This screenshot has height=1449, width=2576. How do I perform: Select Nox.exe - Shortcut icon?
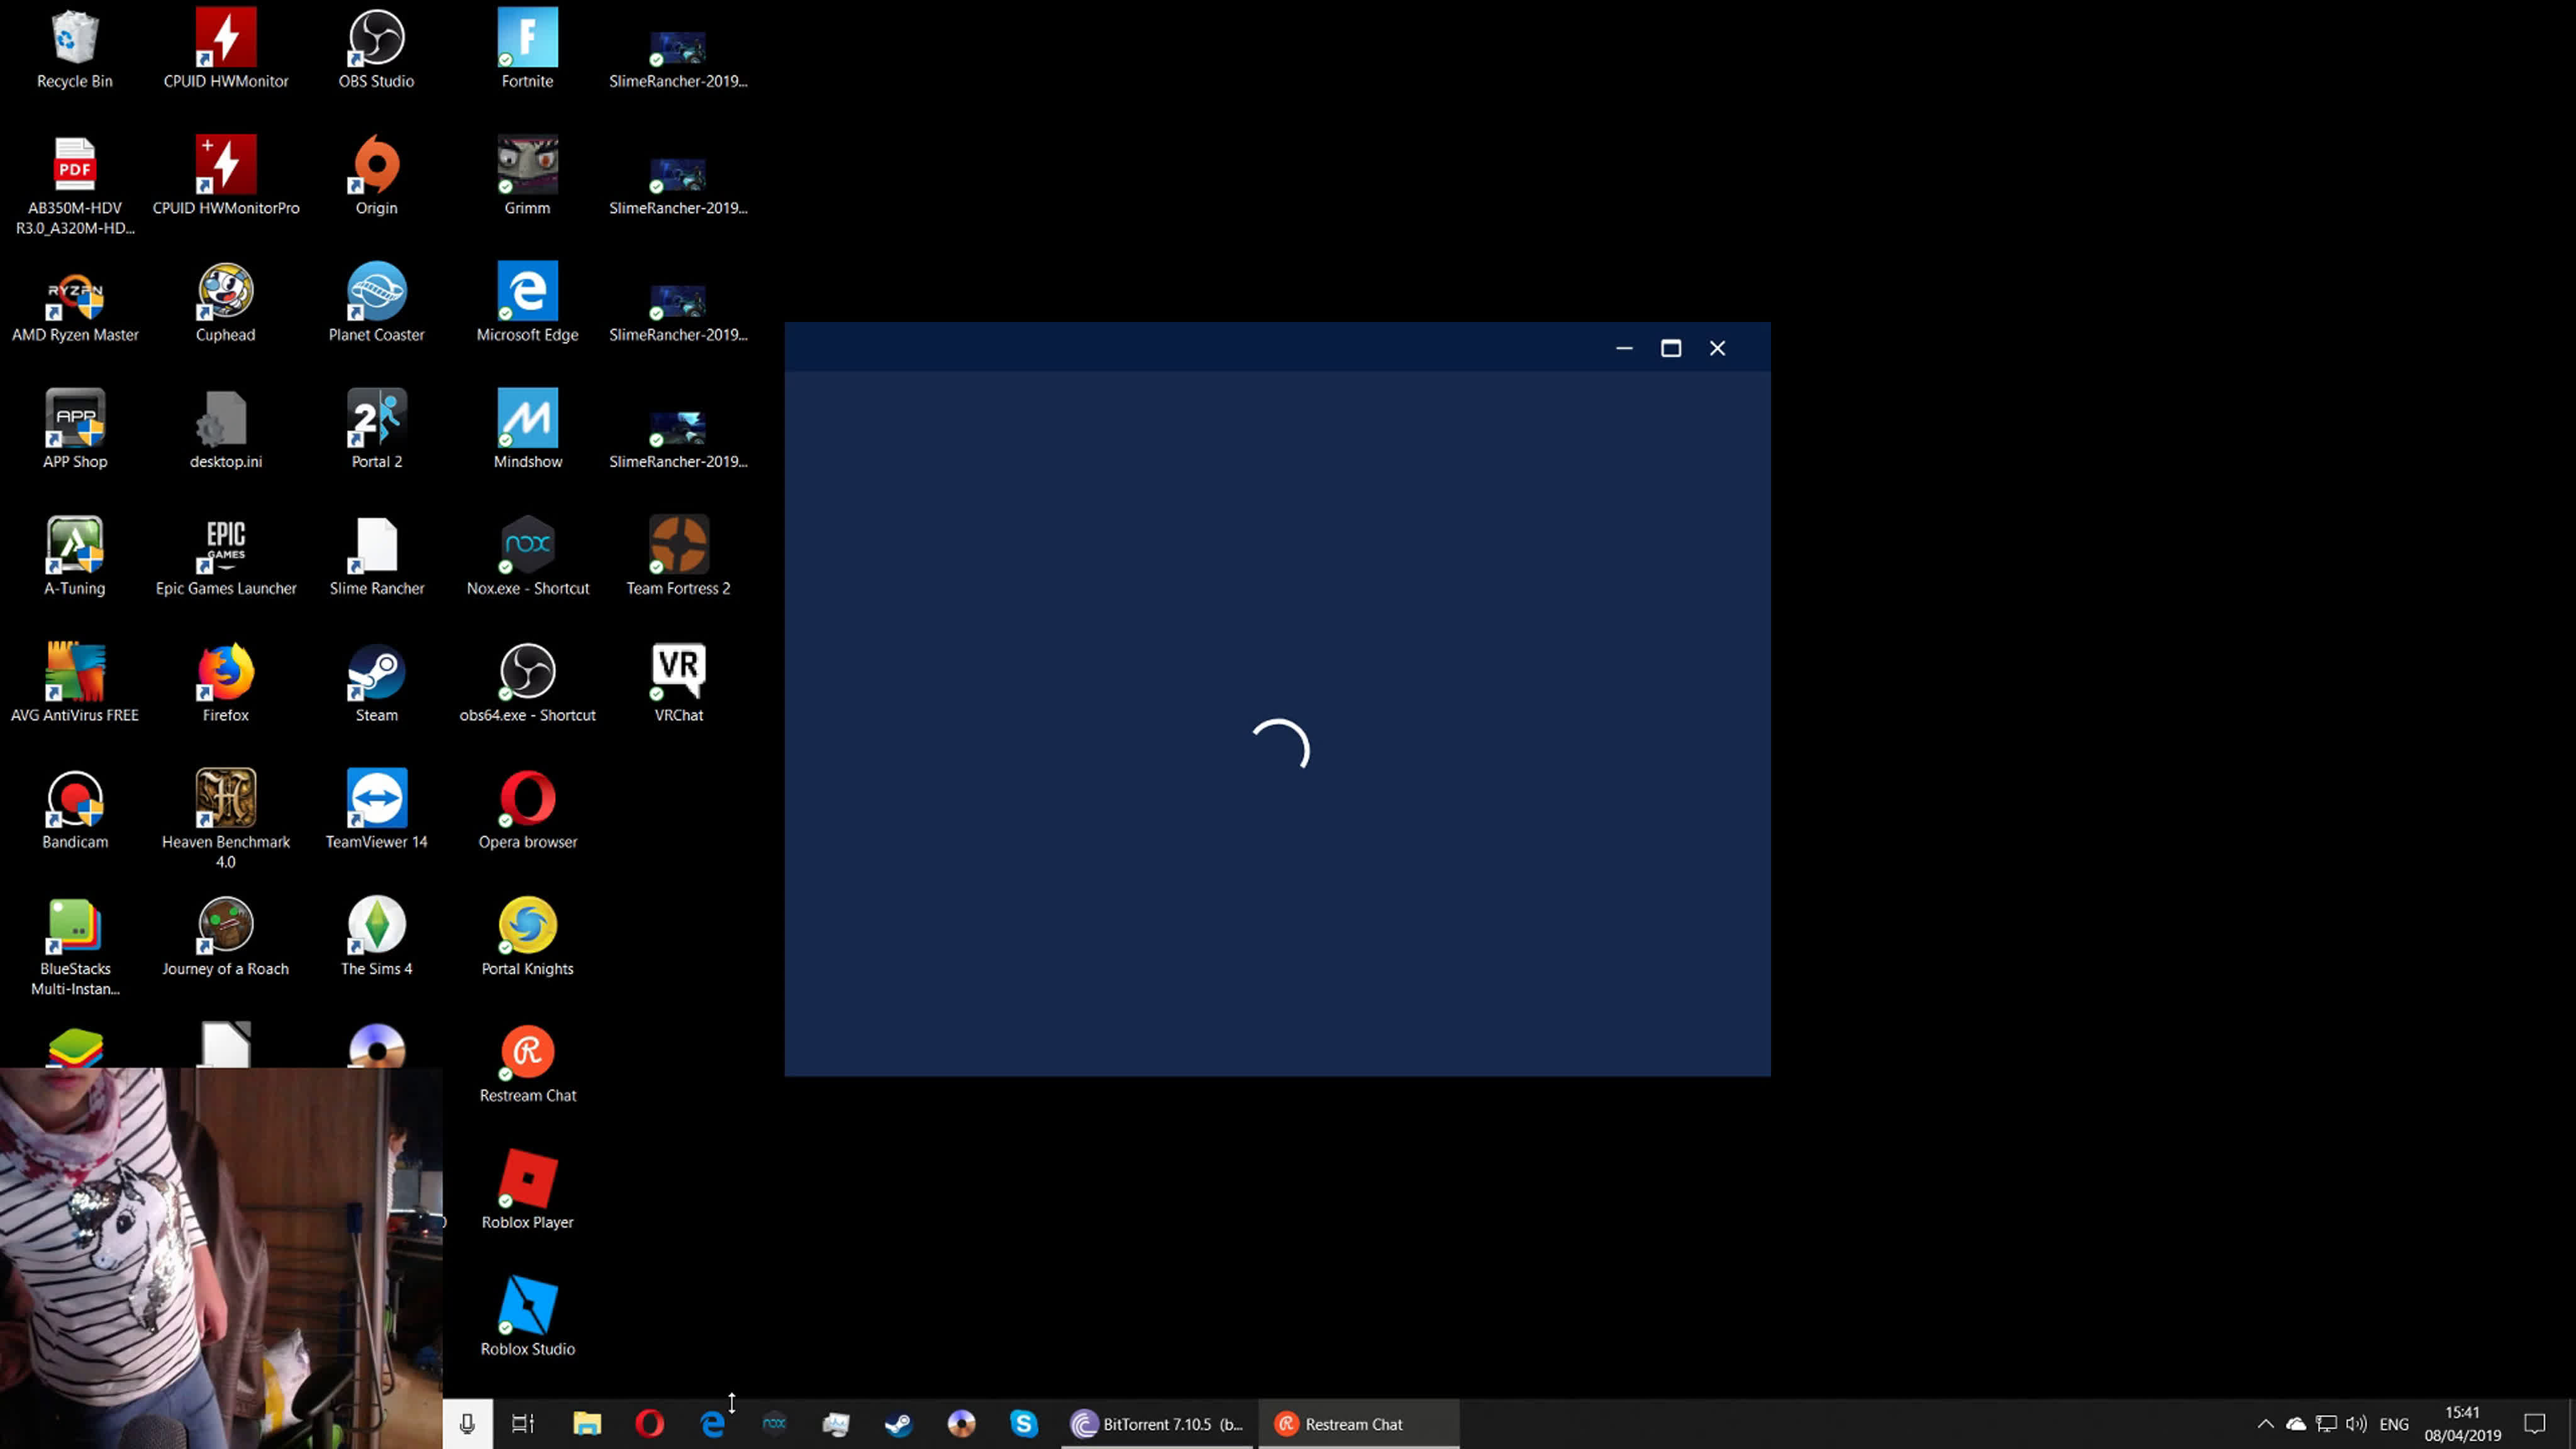click(x=527, y=557)
